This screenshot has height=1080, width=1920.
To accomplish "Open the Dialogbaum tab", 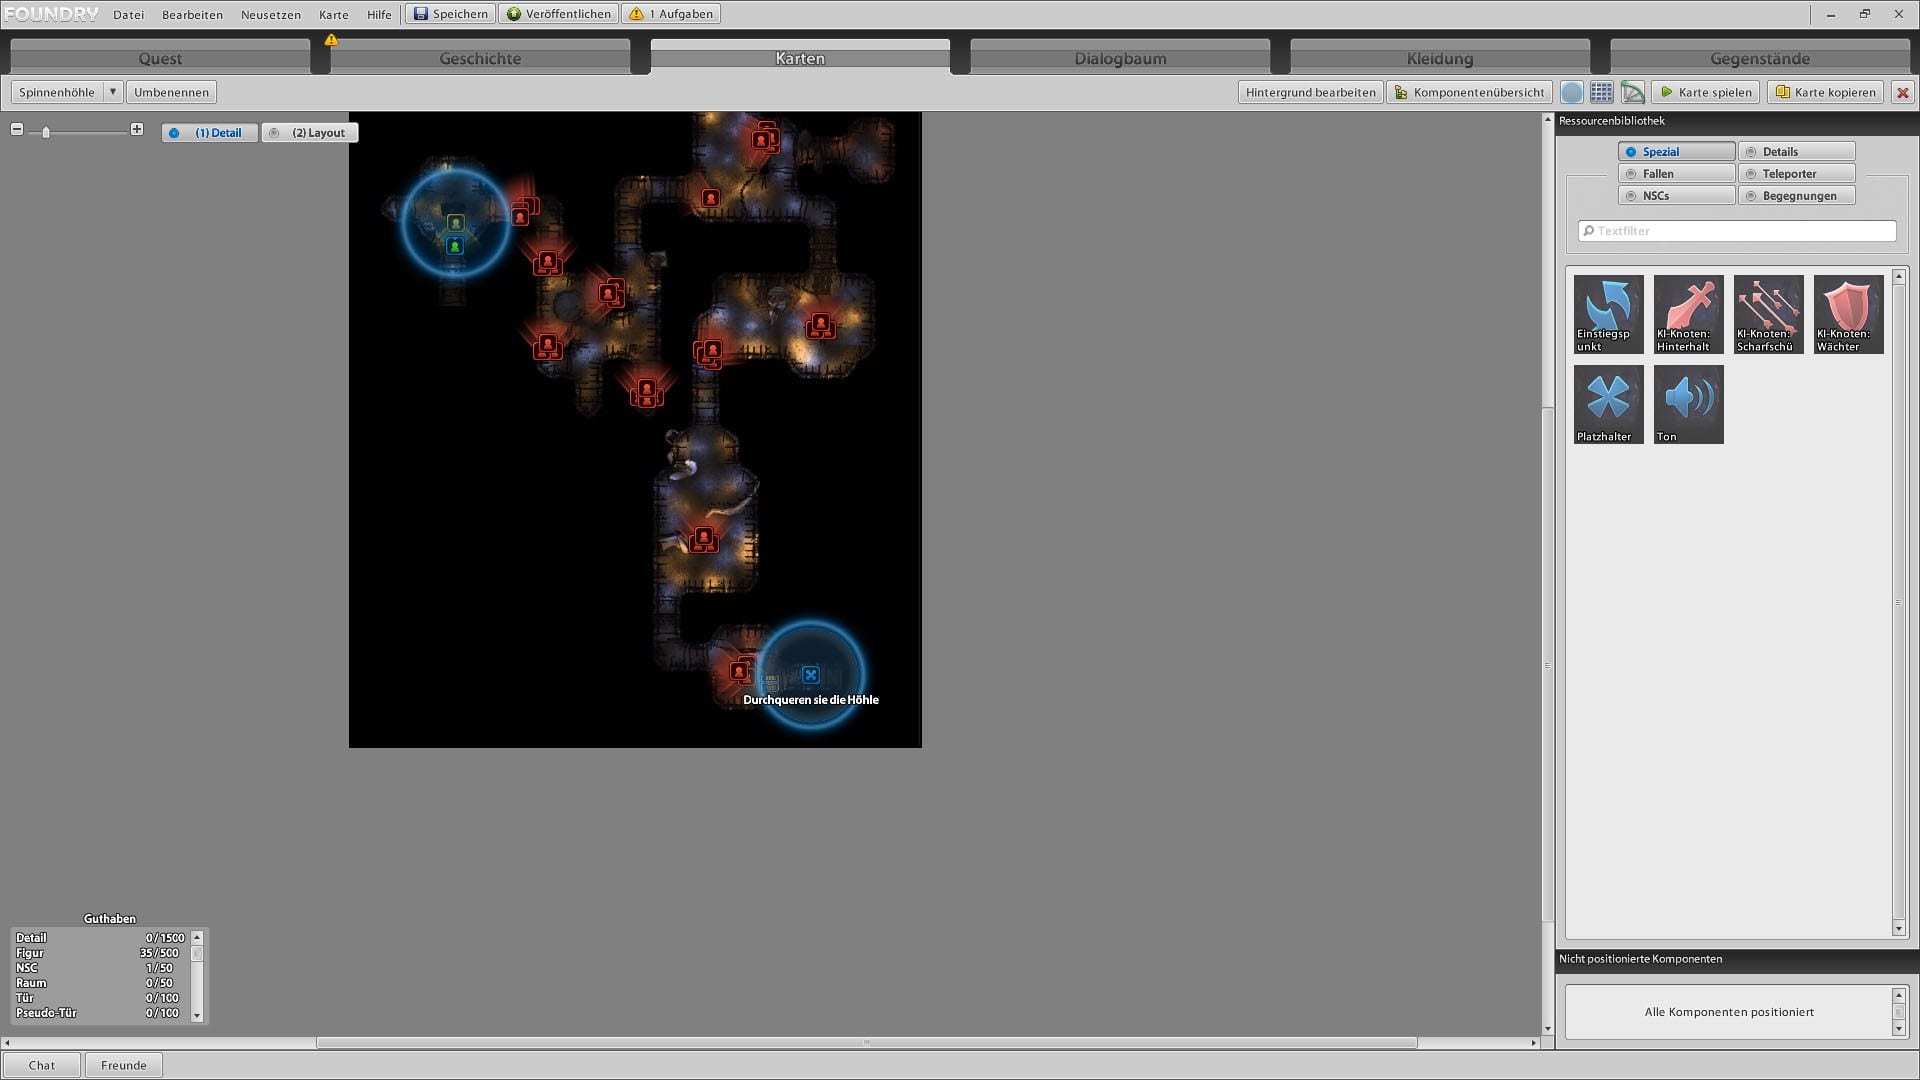I will coord(1120,58).
